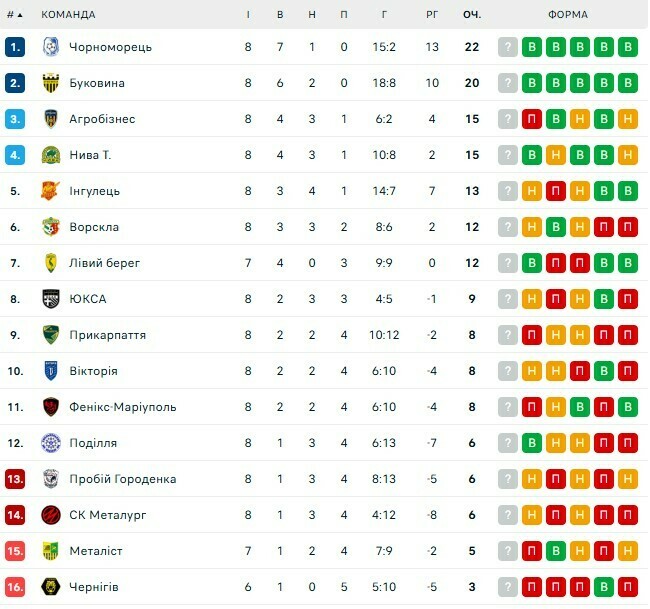
Task: Click the Фенікс-Маріуполь team logo
Action: point(51,407)
